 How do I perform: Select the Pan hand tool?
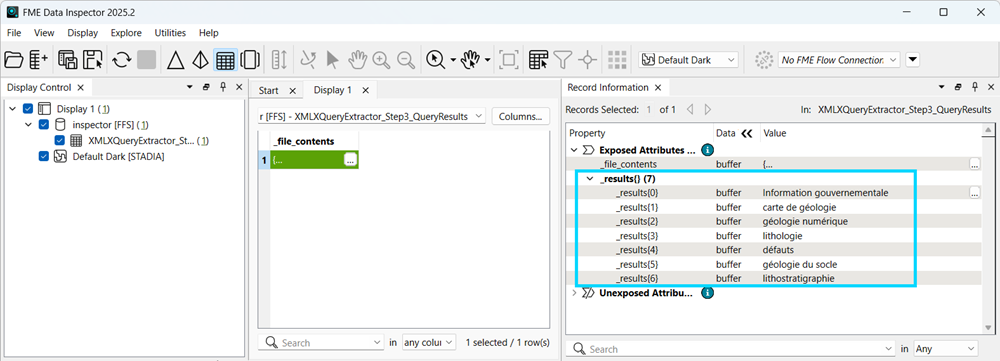(357, 60)
